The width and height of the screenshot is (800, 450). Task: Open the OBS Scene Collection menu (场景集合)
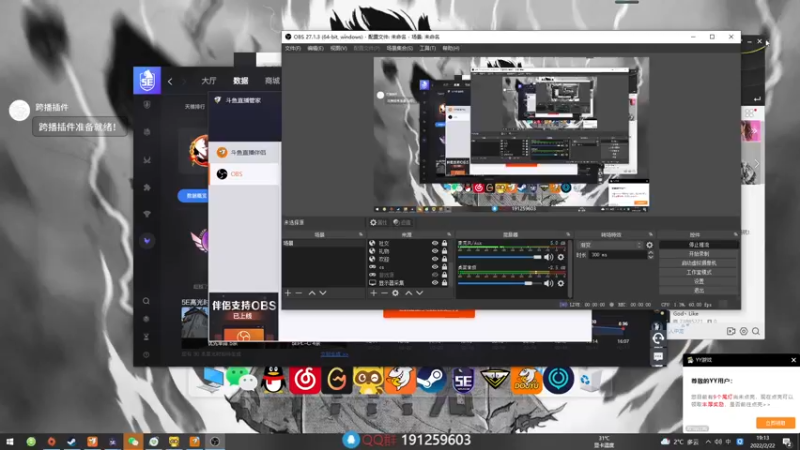click(x=399, y=48)
